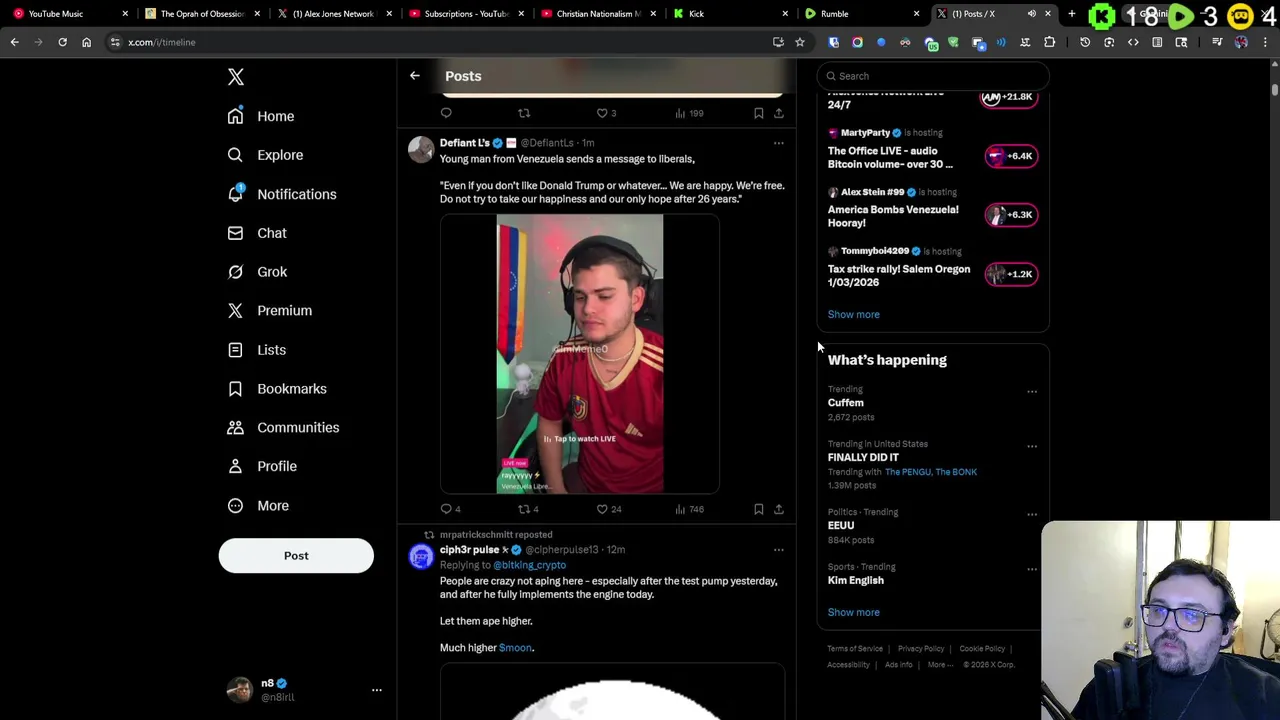The width and height of the screenshot is (1280, 720).
Task: Like the top post with 3 likes
Action: (x=602, y=113)
